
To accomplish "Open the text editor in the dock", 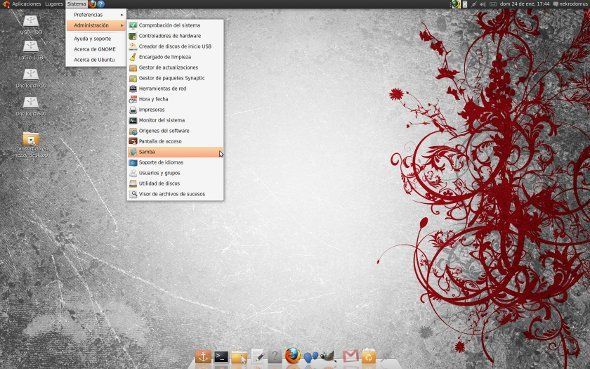I will pyautogui.click(x=258, y=356).
